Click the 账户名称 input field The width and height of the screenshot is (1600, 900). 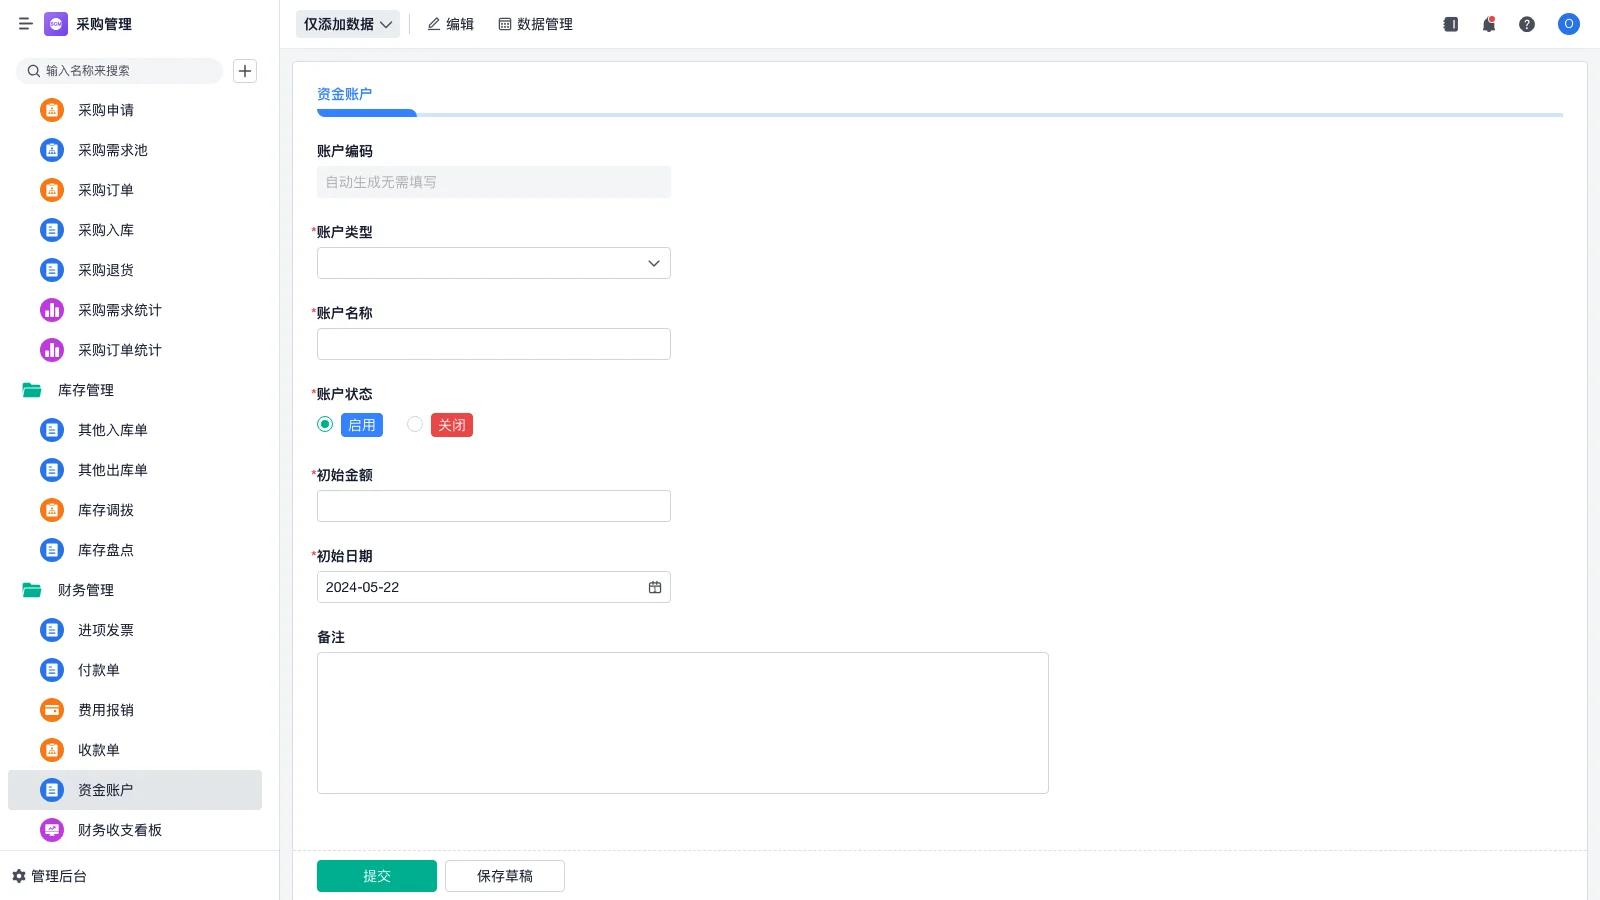click(x=494, y=344)
